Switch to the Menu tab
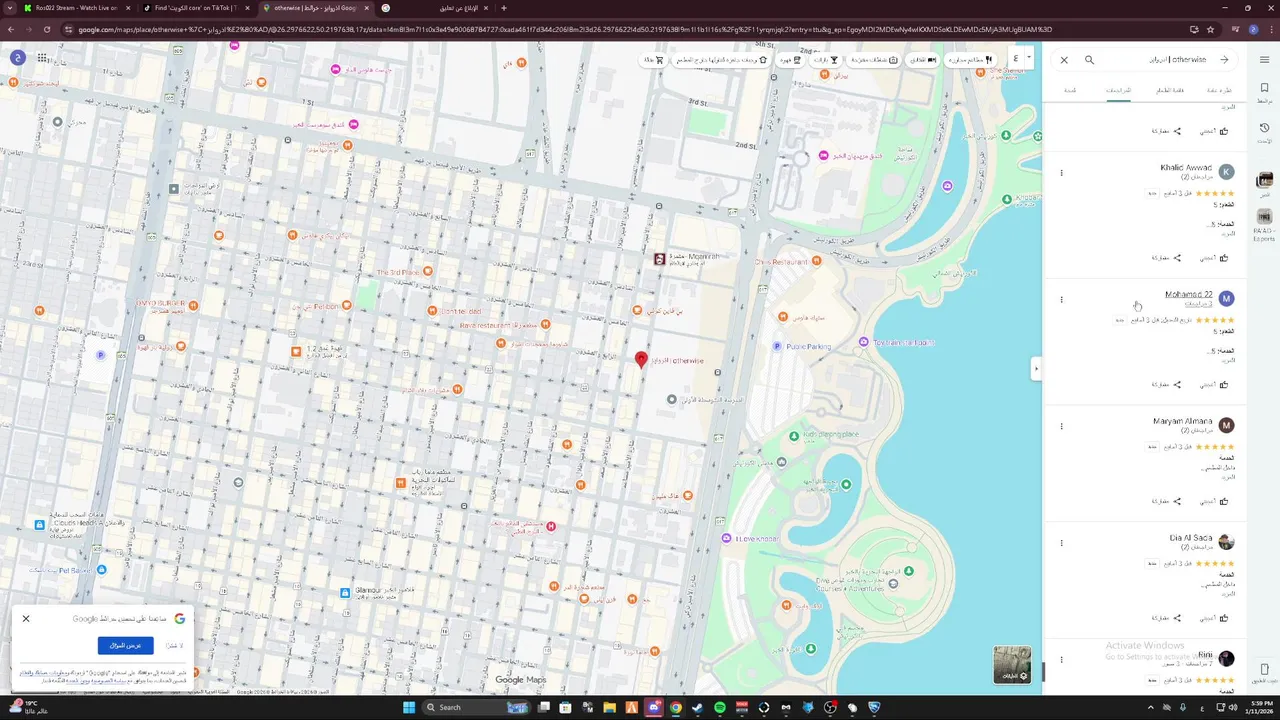1280x720 pixels. coord(1170,90)
